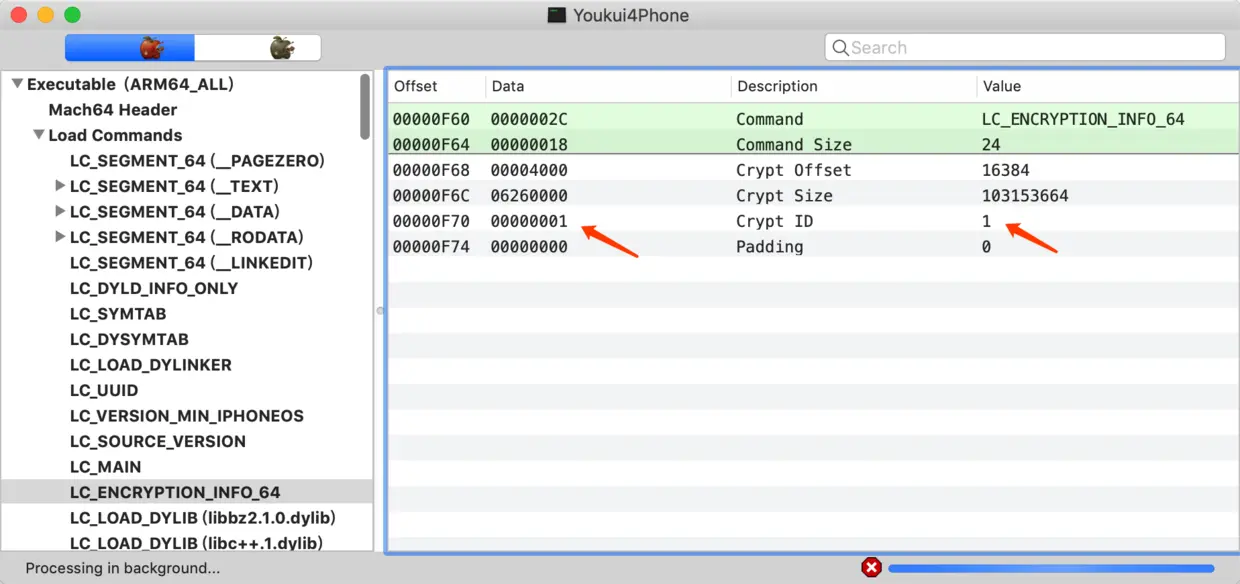Click data cell 00004000

529,170
